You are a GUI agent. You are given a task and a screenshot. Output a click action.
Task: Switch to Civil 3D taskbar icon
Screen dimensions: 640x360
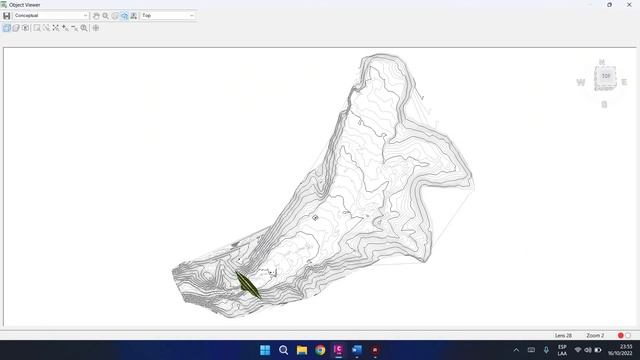click(x=338, y=350)
